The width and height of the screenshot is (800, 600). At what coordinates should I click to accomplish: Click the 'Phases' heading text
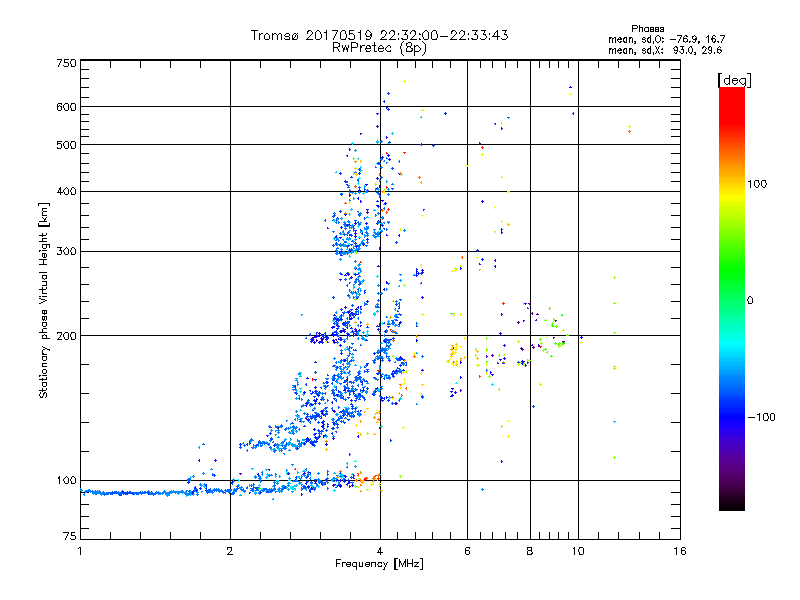click(x=647, y=29)
